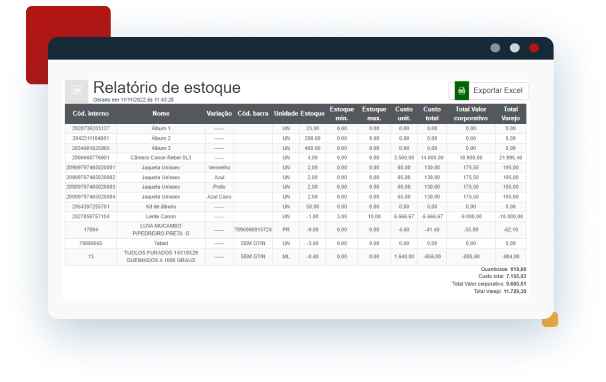Viewport: 606px width, 382px height.
Task: Click the green Excel spreadsheet icon
Action: 461,91
